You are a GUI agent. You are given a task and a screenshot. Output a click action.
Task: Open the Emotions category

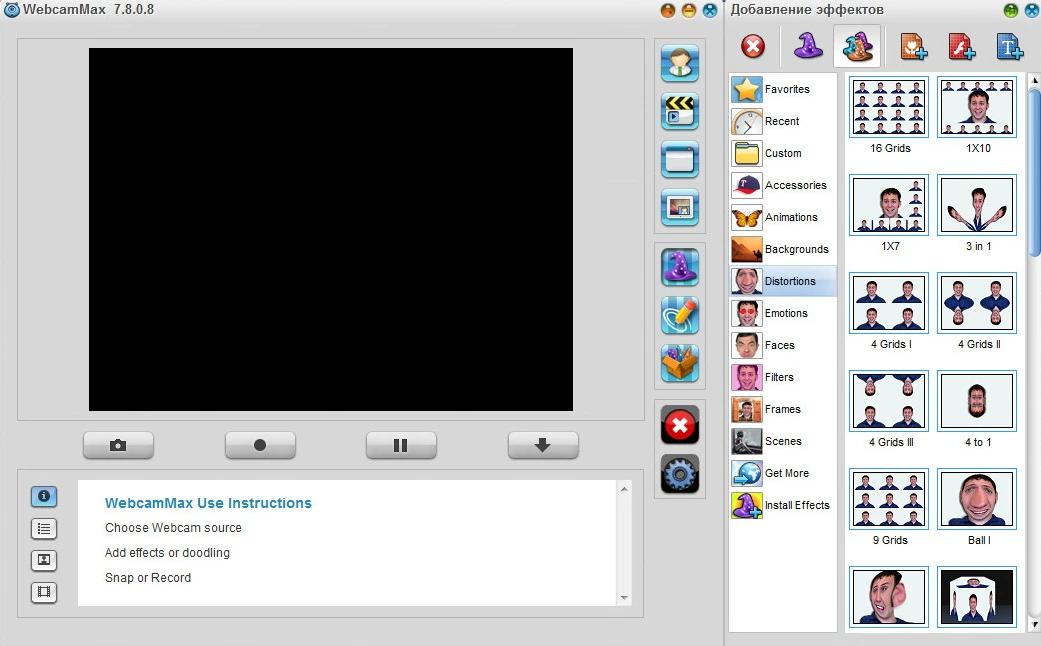[783, 313]
